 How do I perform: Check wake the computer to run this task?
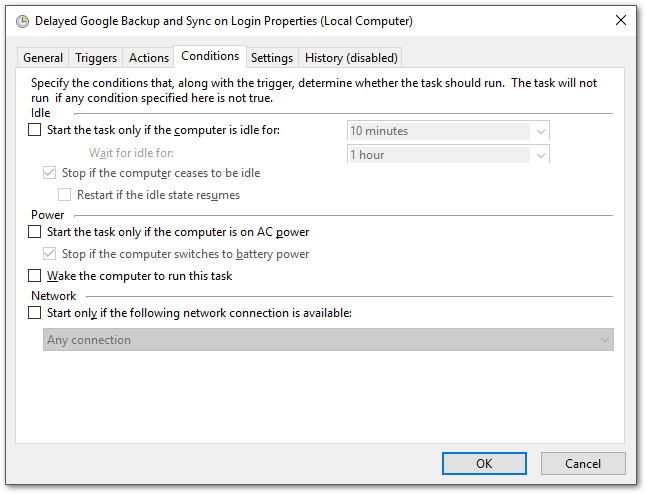(x=35, y=275)
